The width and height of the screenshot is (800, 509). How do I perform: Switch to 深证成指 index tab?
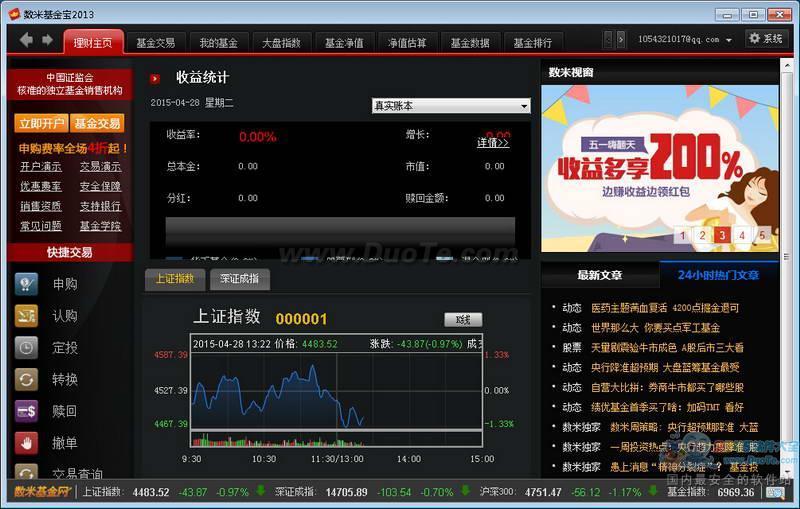239,279
